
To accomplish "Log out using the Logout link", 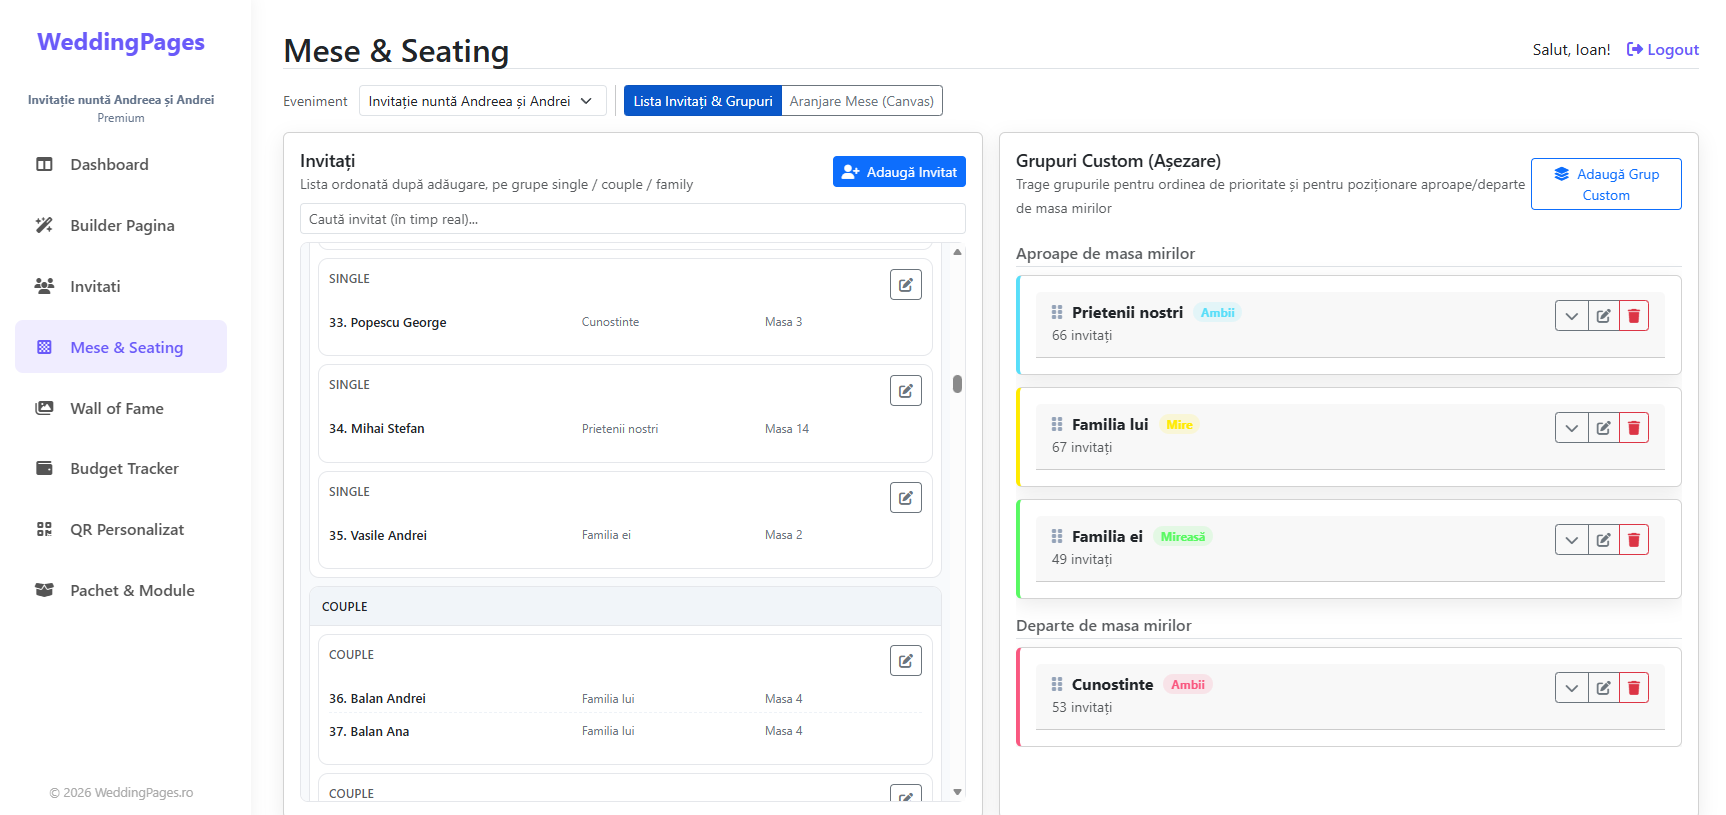I will pyautogui.click(x=1662, y=50).
